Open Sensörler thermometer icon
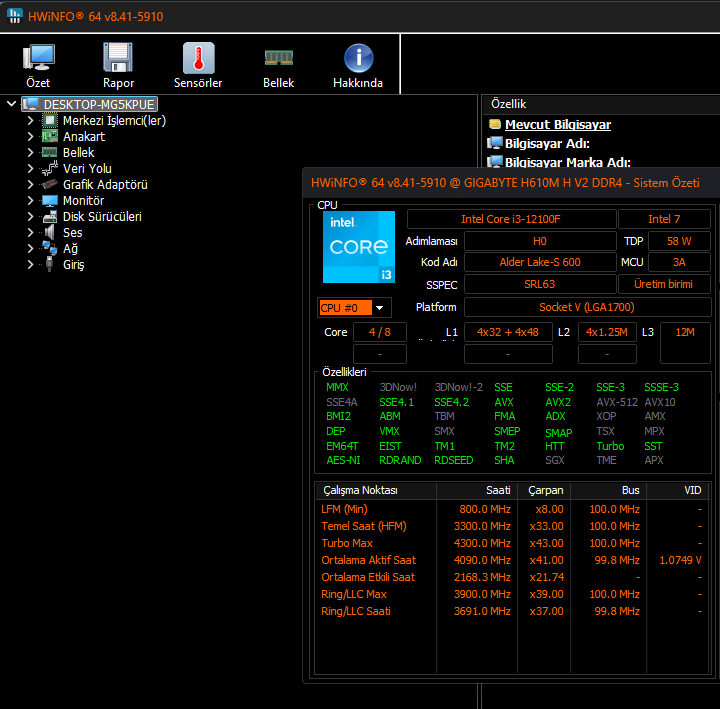Viewport: 720px width, 709px height. [x=198, y=58]
